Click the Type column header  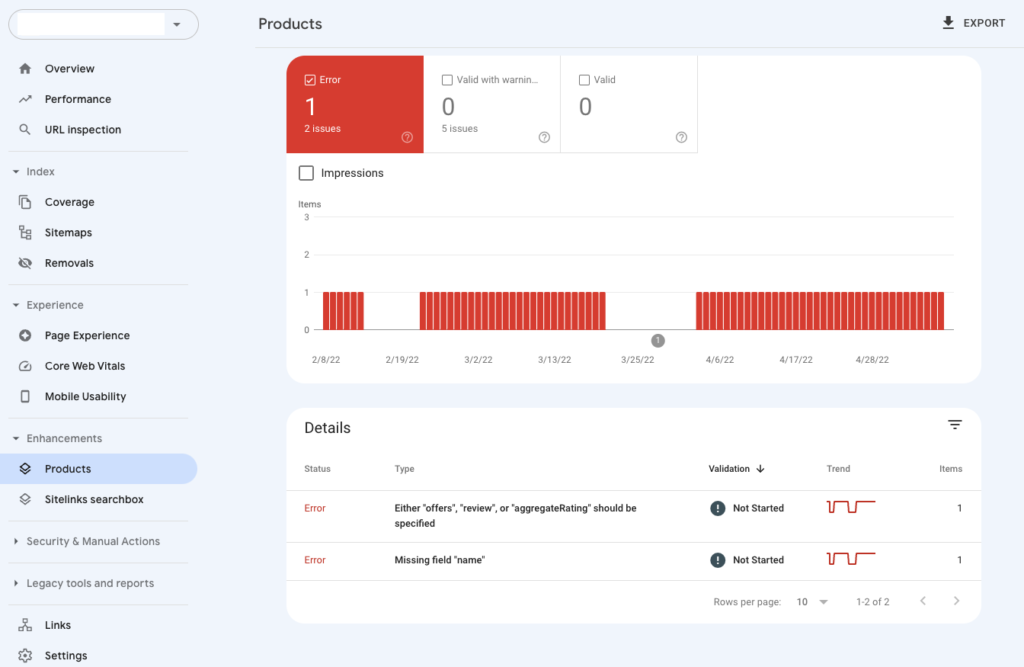(404, 468)
